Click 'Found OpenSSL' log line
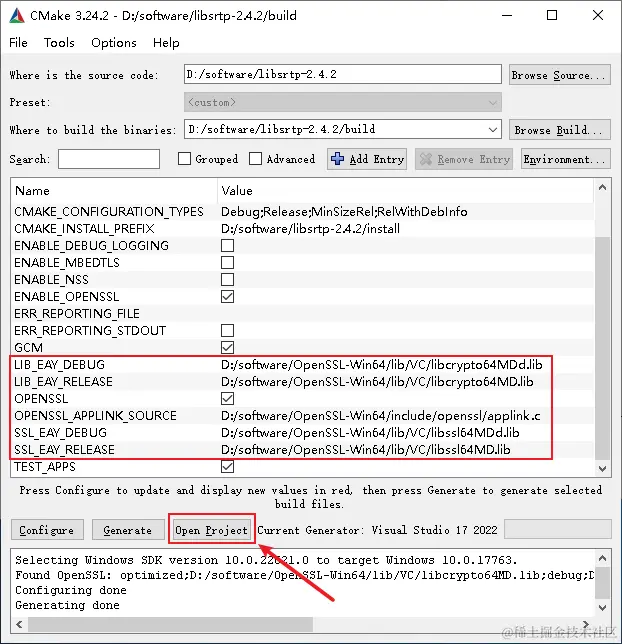Screen dimensions: 622x644 304,575
